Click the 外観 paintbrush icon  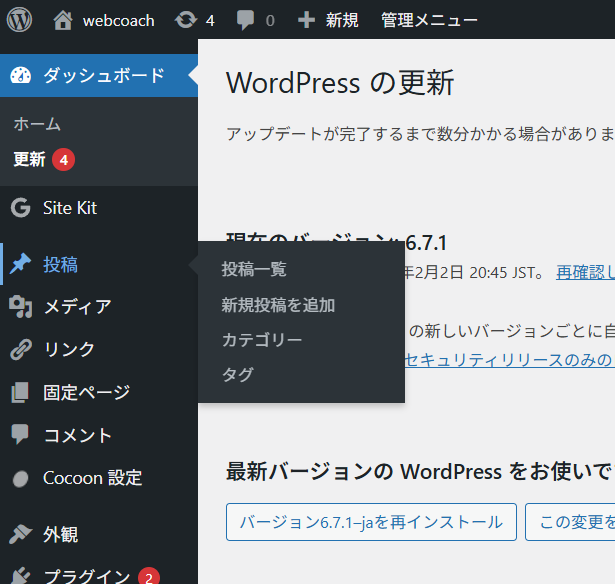click(x=20, y=534)
